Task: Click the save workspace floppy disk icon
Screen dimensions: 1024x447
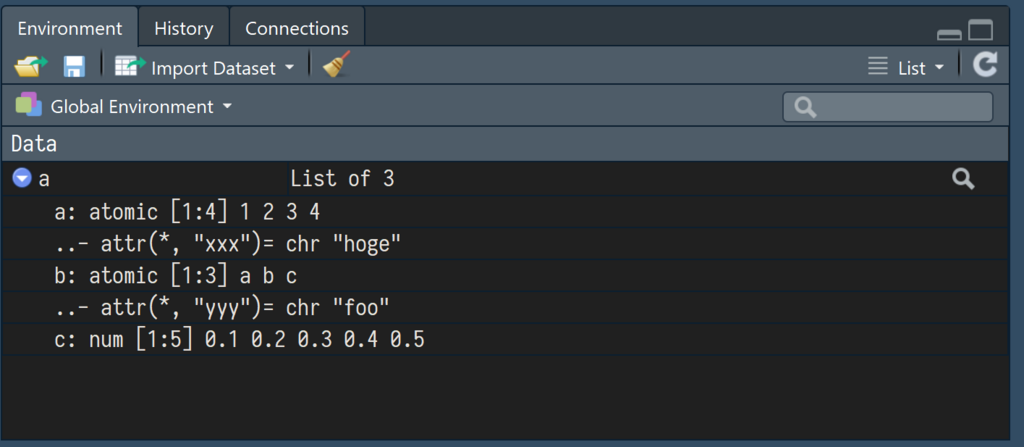Action: (x=74, y=67)
